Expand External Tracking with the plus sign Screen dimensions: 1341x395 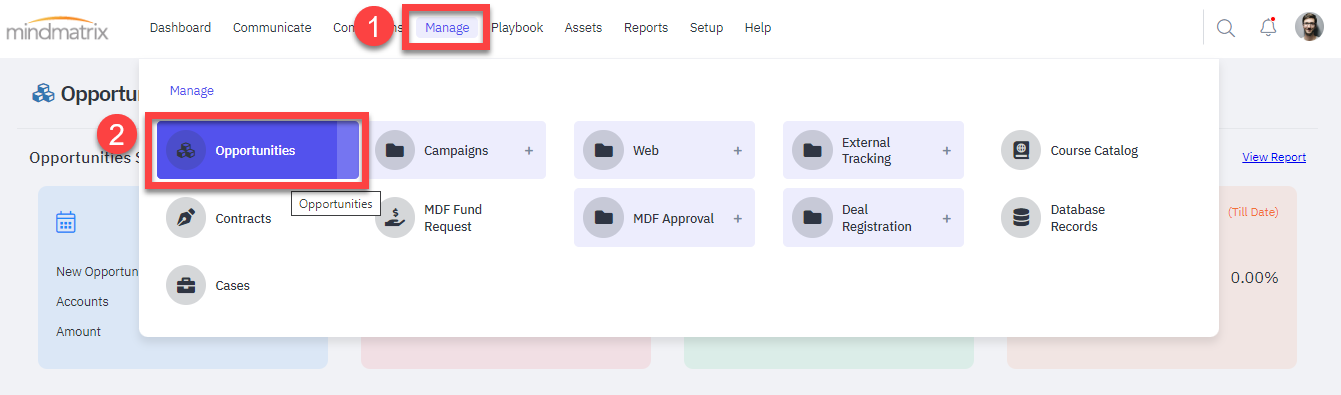tap(946, 151)
